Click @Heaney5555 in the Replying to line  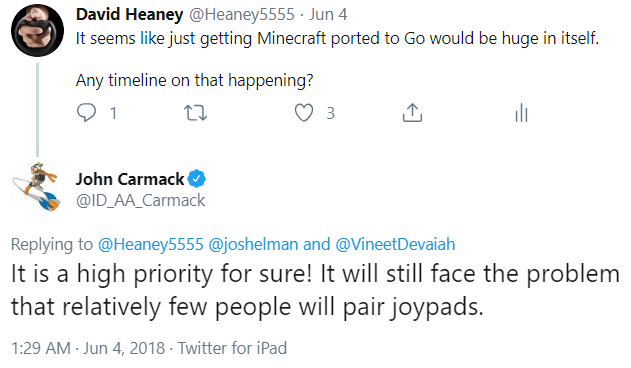[151, 244]
